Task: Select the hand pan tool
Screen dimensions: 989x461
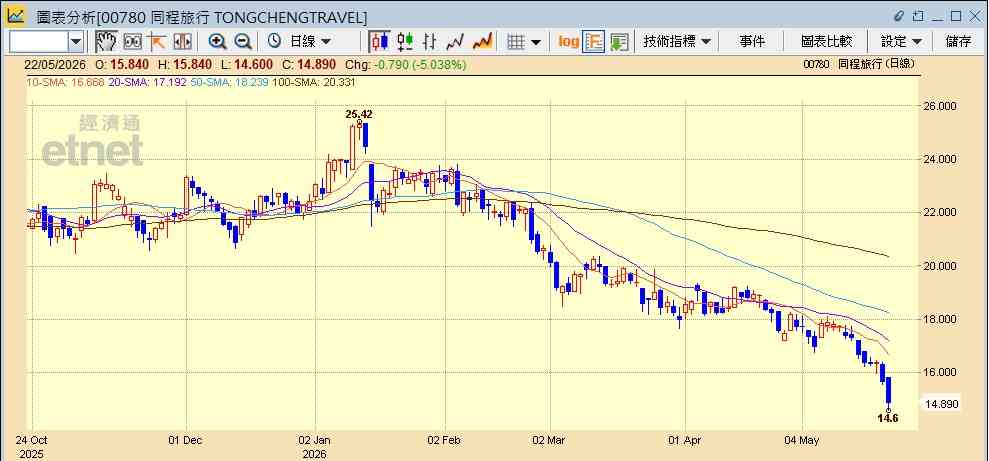Action: [106, 42]
